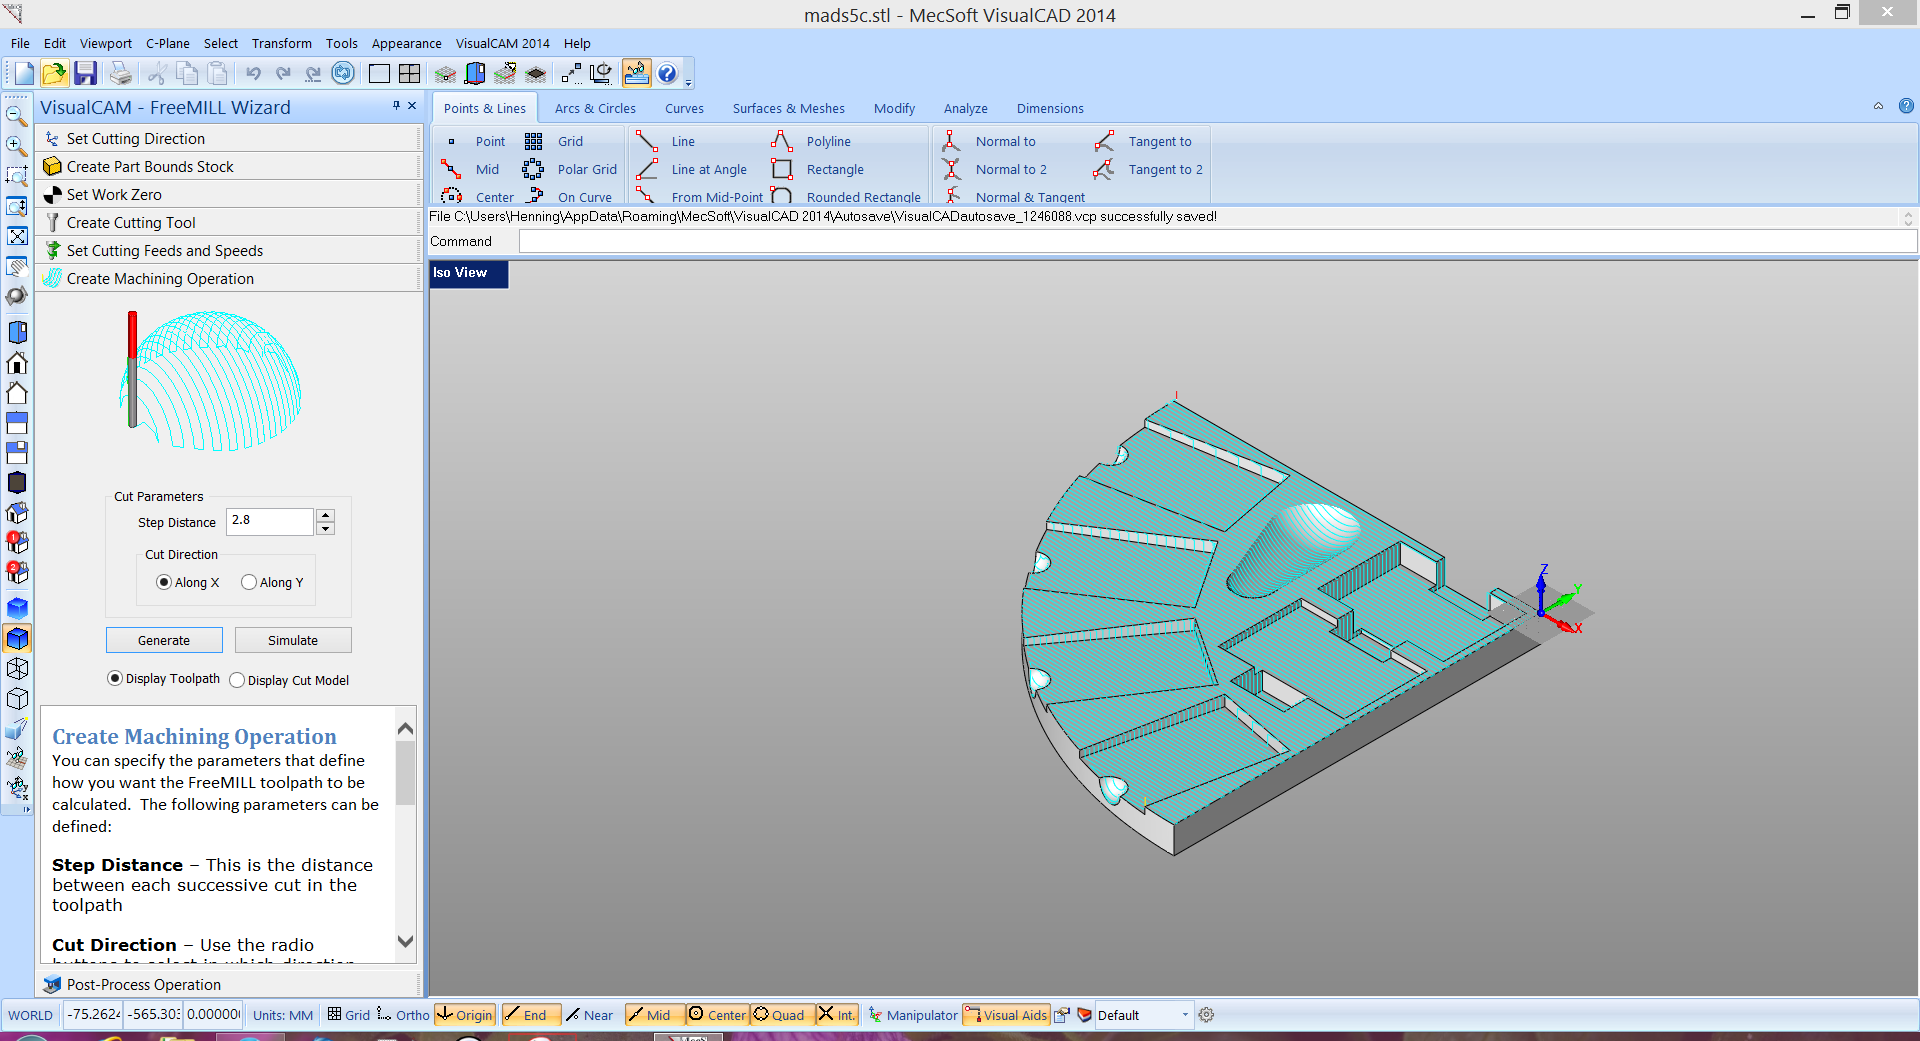
Task: Click the blue Help question mark icon
Action: (667, 73)
